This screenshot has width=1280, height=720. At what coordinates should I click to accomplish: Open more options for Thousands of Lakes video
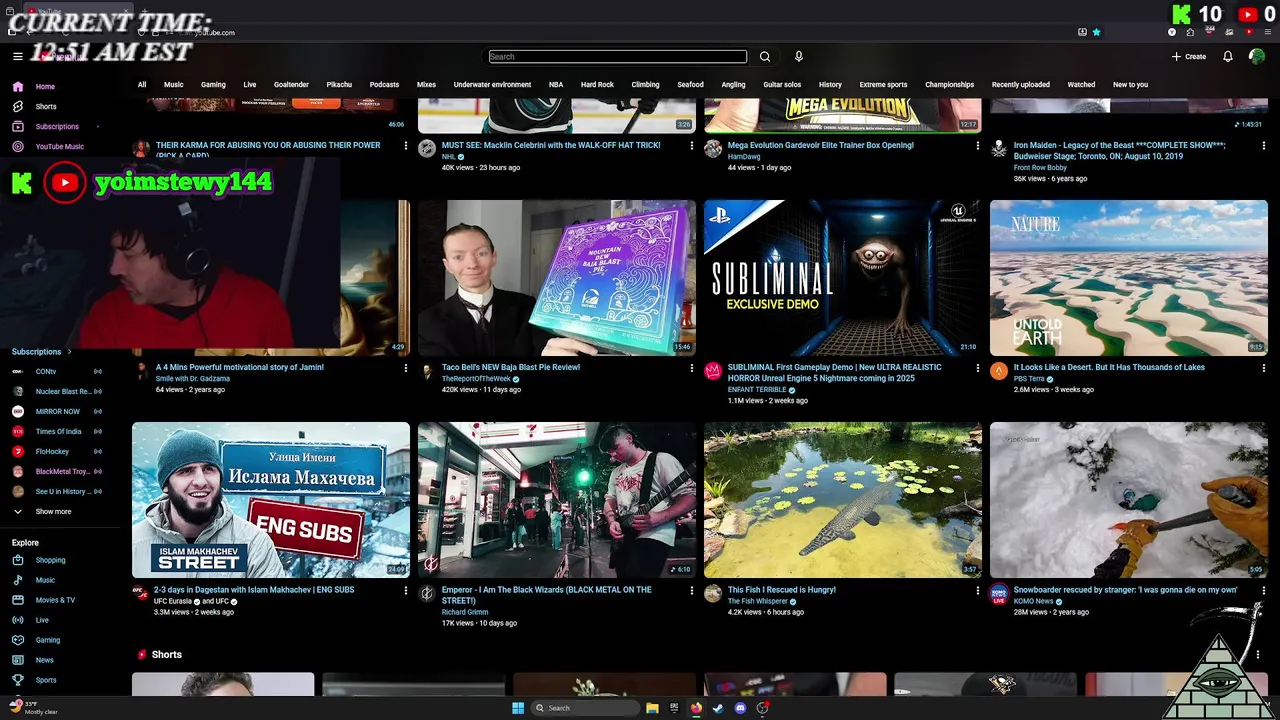pyautogui.click(x=1264, y=368)
